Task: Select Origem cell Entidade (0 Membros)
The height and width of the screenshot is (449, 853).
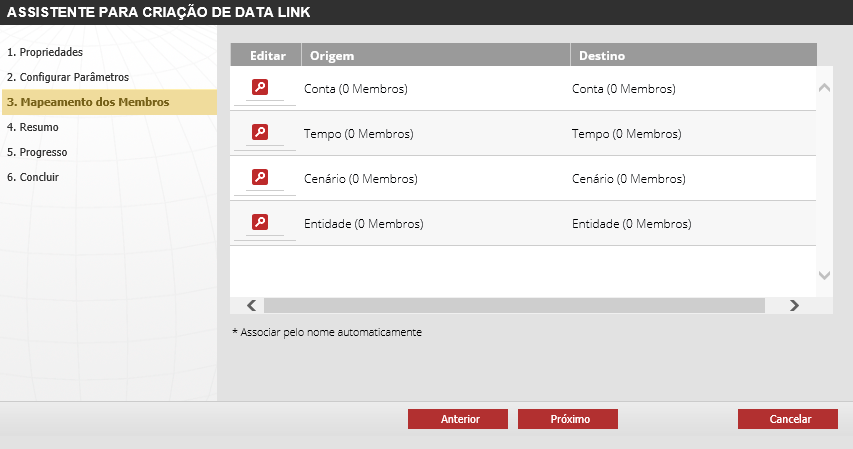Action: point(363,224)
